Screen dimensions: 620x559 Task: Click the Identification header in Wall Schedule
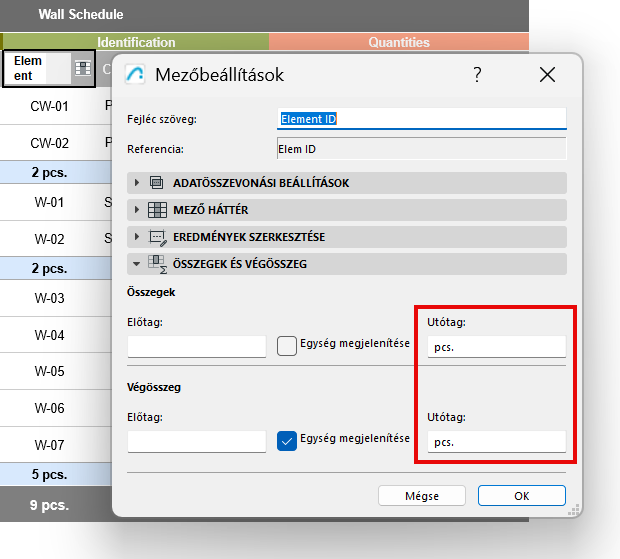[x=136, y=42]
